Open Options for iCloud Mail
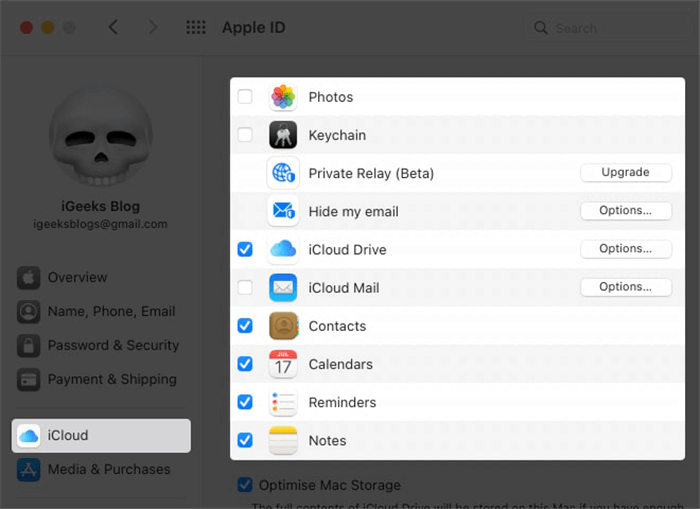Image resolution: width=700 pixels, height=509 pixels. coord(626,287)
